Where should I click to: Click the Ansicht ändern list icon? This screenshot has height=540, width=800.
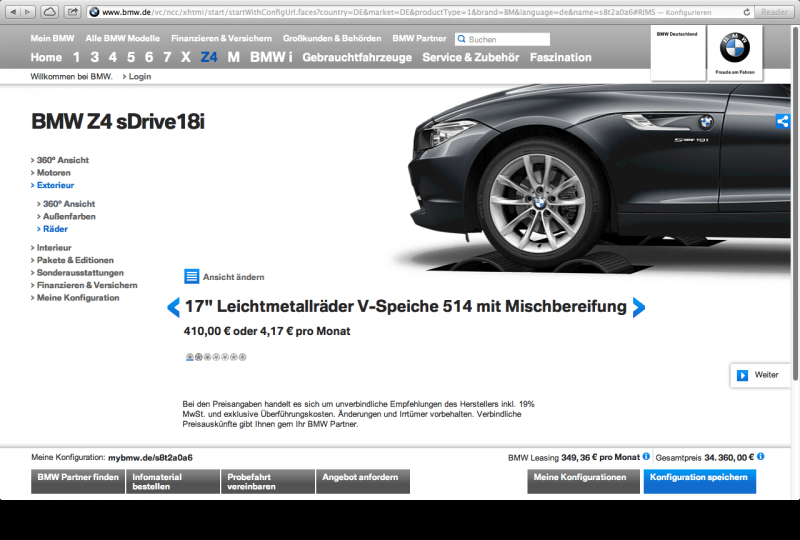191,277
